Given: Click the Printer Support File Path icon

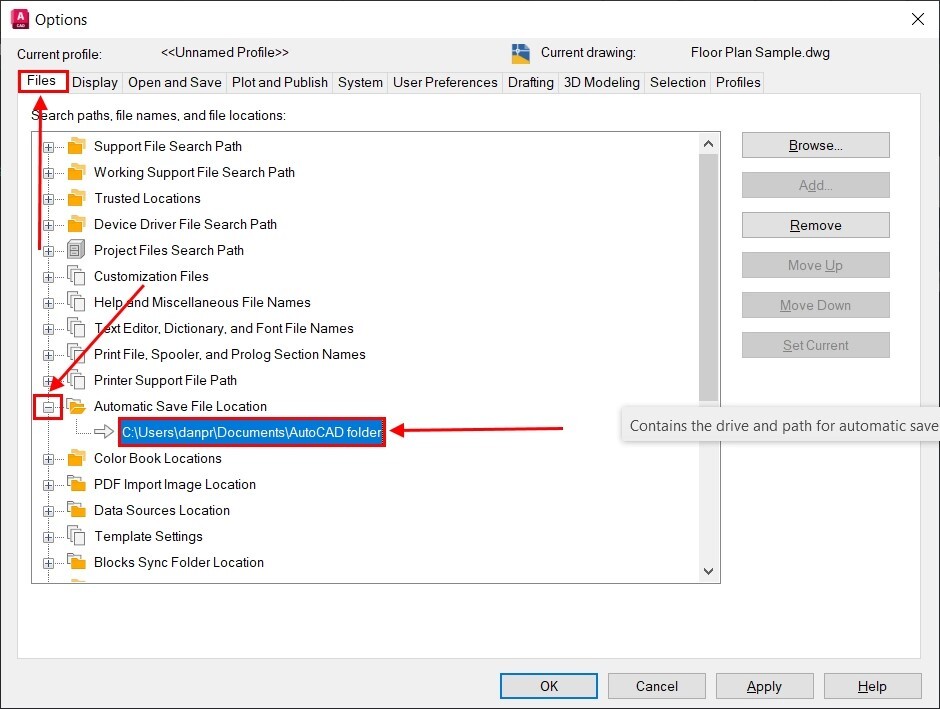Looking at the screenshot, I should tap(76, 380).
